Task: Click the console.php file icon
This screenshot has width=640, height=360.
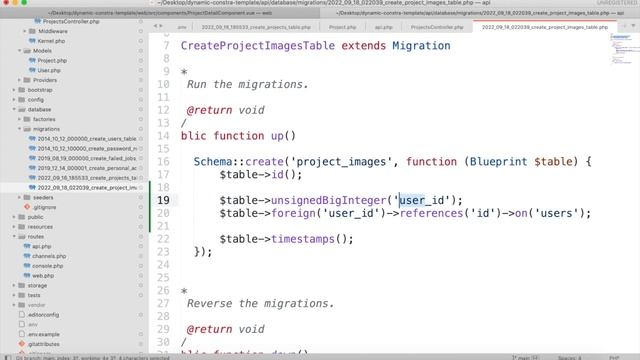Action: (x=27, y=266)
